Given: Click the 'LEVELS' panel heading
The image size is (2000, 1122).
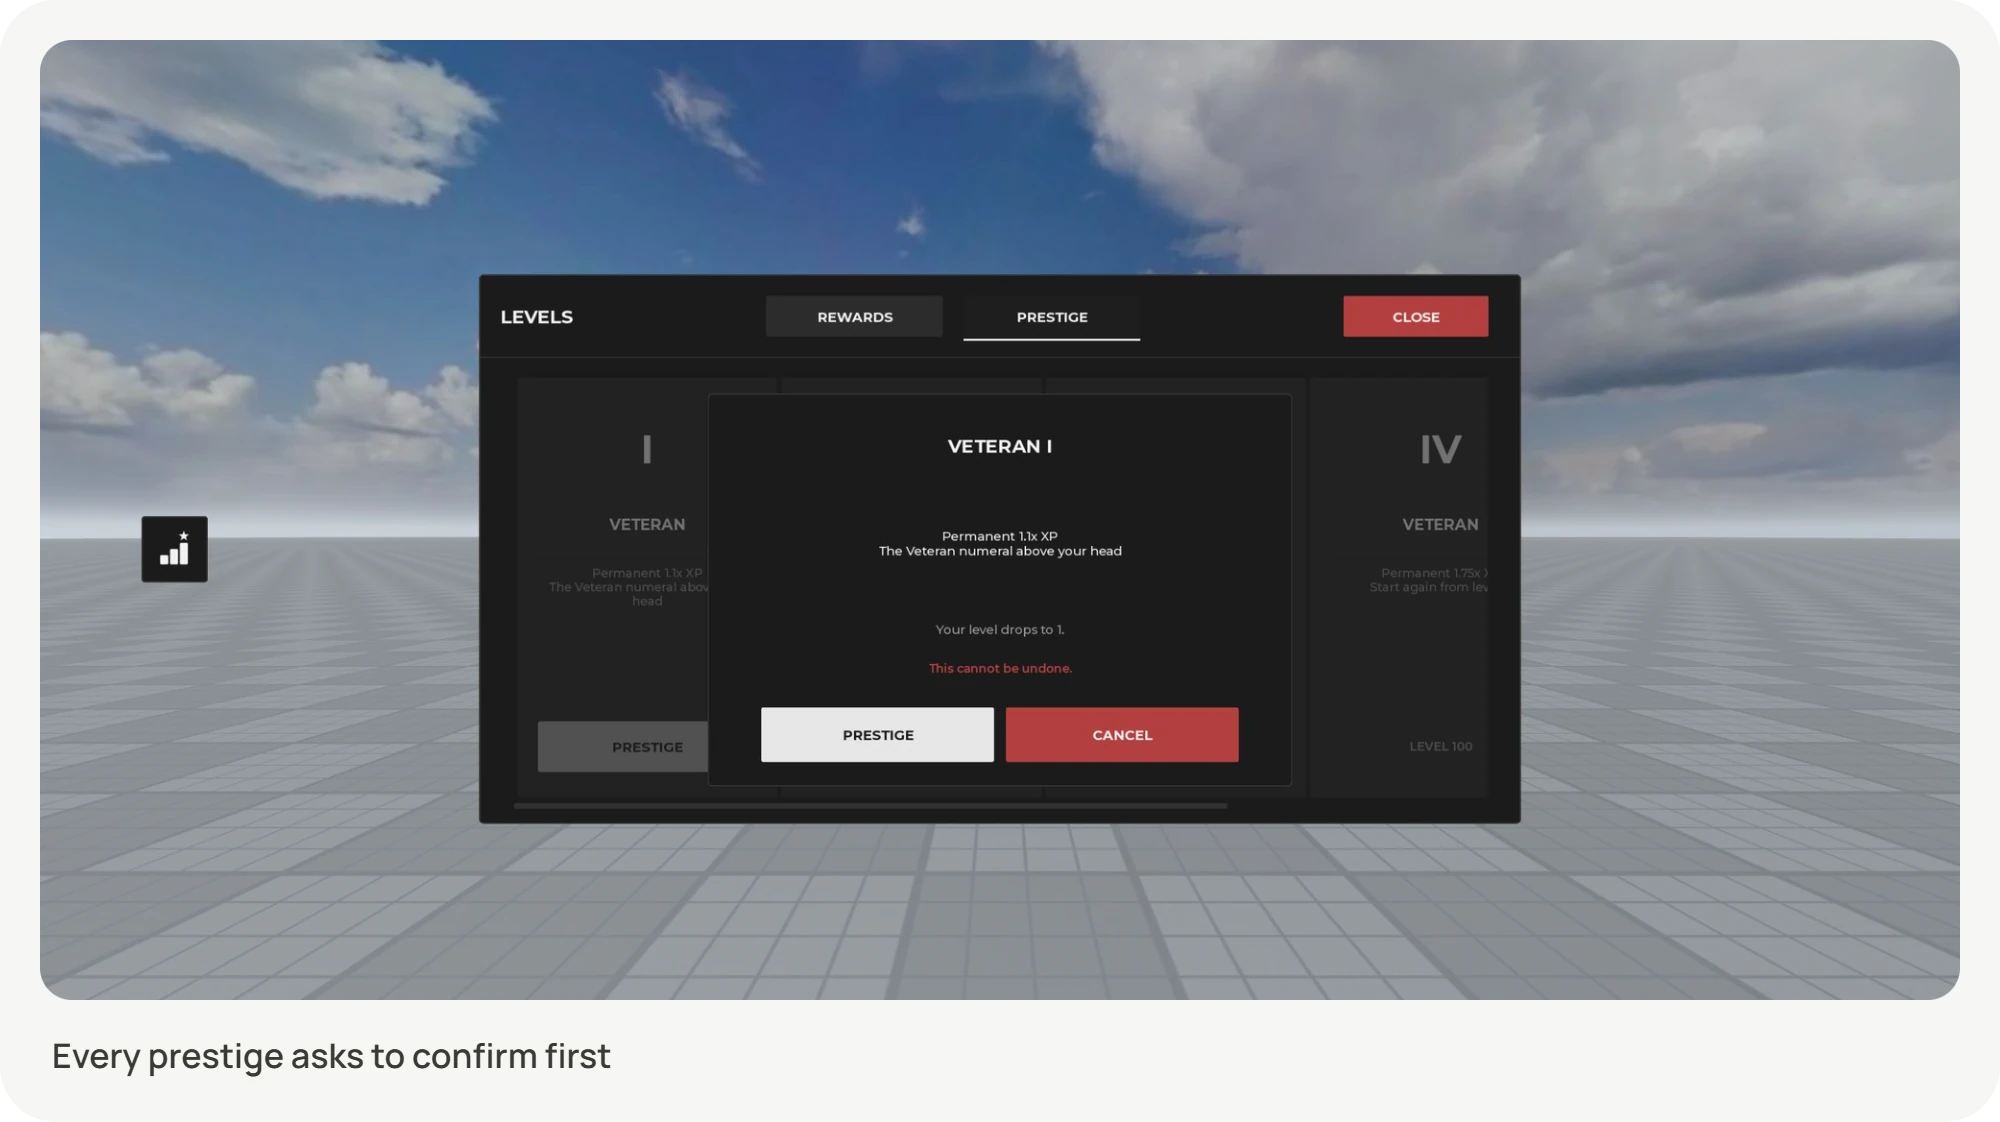Looking at the screenshot, I should pyautogui.click(x=537, y=317).
